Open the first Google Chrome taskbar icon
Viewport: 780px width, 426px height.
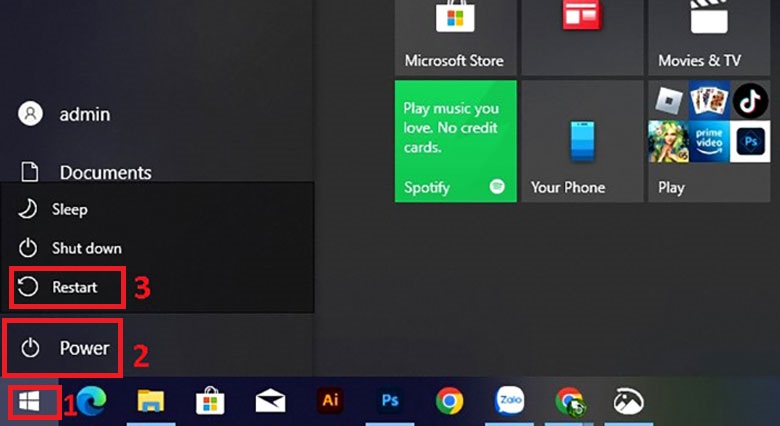[x=449, y=402]
